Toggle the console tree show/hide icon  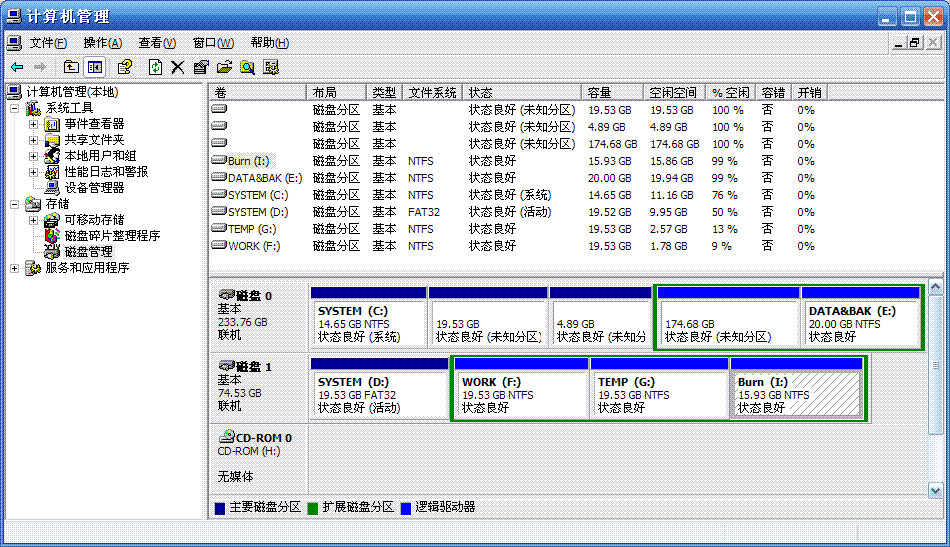(x=95, y=67)
